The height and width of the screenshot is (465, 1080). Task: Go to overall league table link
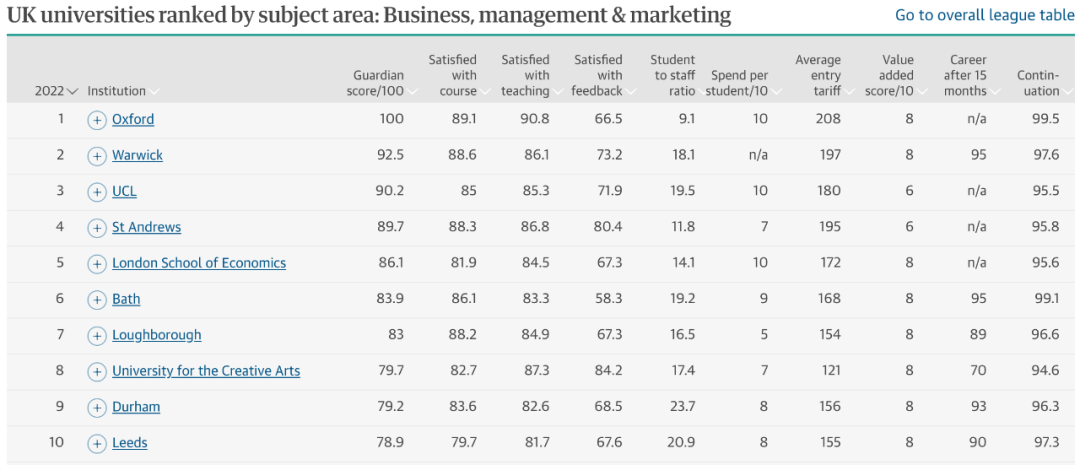click(x=984, y=15)
